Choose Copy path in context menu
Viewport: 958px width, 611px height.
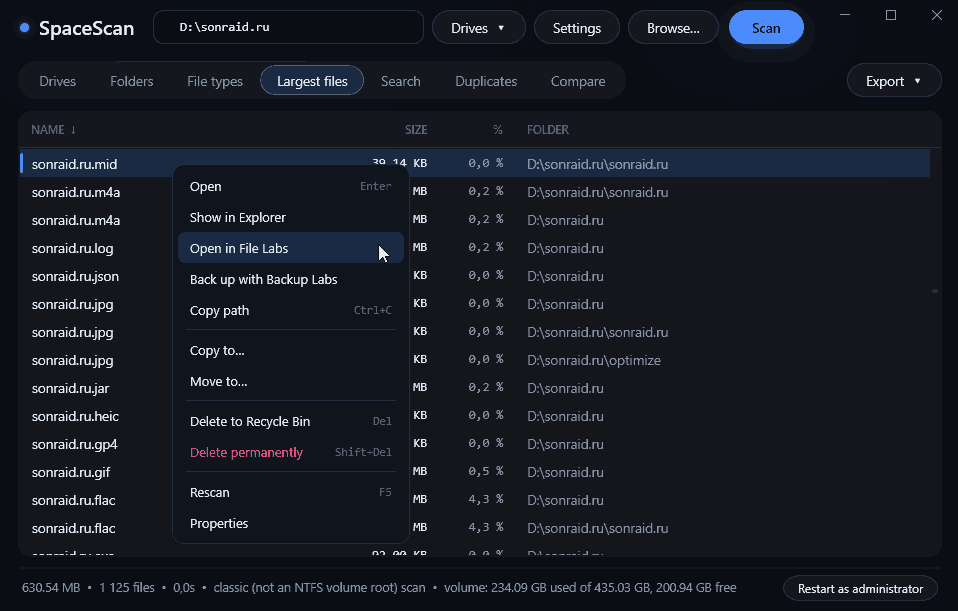coord(291,310)
